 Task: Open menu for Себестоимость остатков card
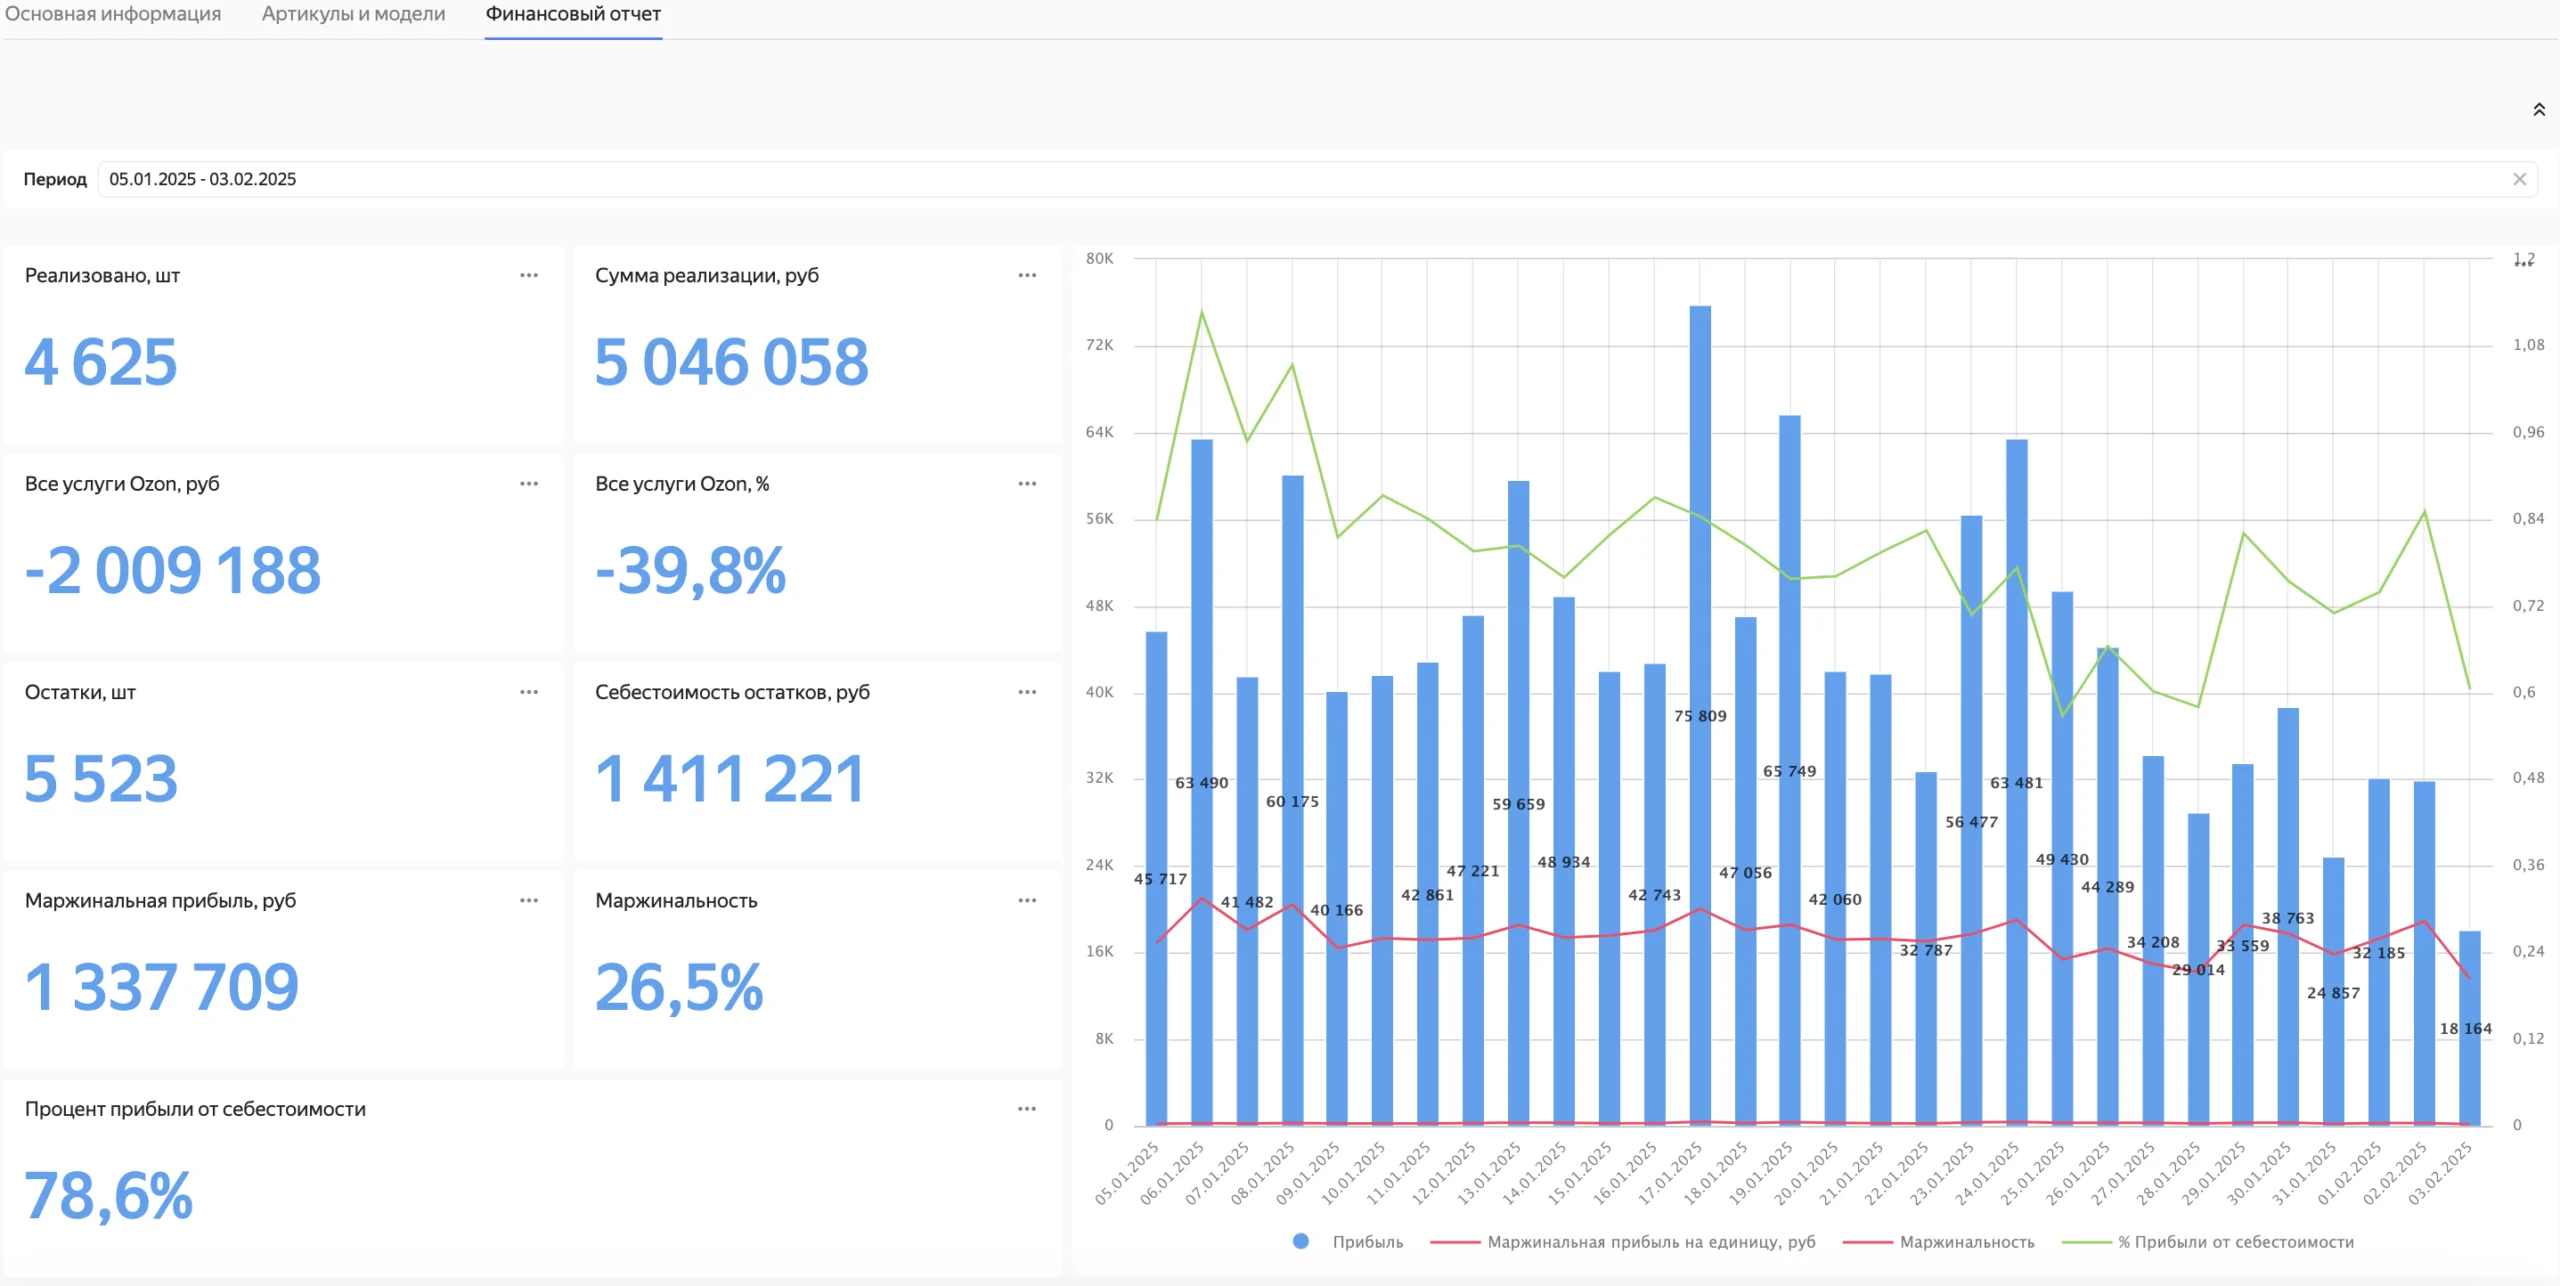click(x=1027, y=692)
